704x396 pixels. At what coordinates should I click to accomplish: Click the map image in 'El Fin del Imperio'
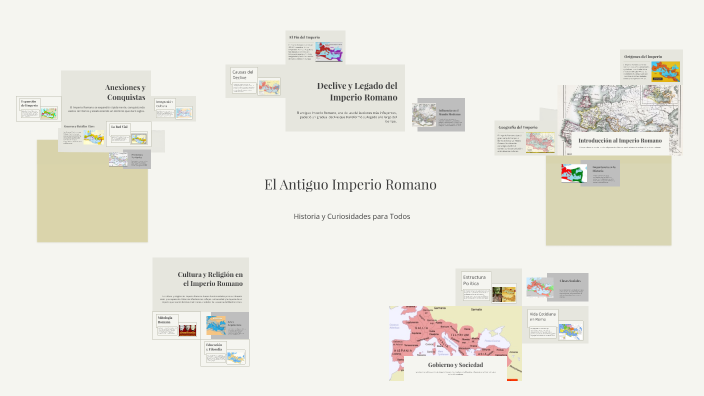[329, 52]
